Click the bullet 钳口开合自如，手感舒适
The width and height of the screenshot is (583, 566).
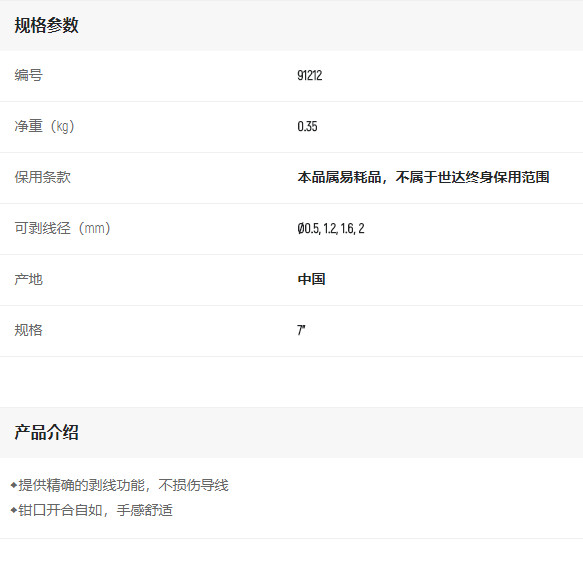click(x=96, y=510)
